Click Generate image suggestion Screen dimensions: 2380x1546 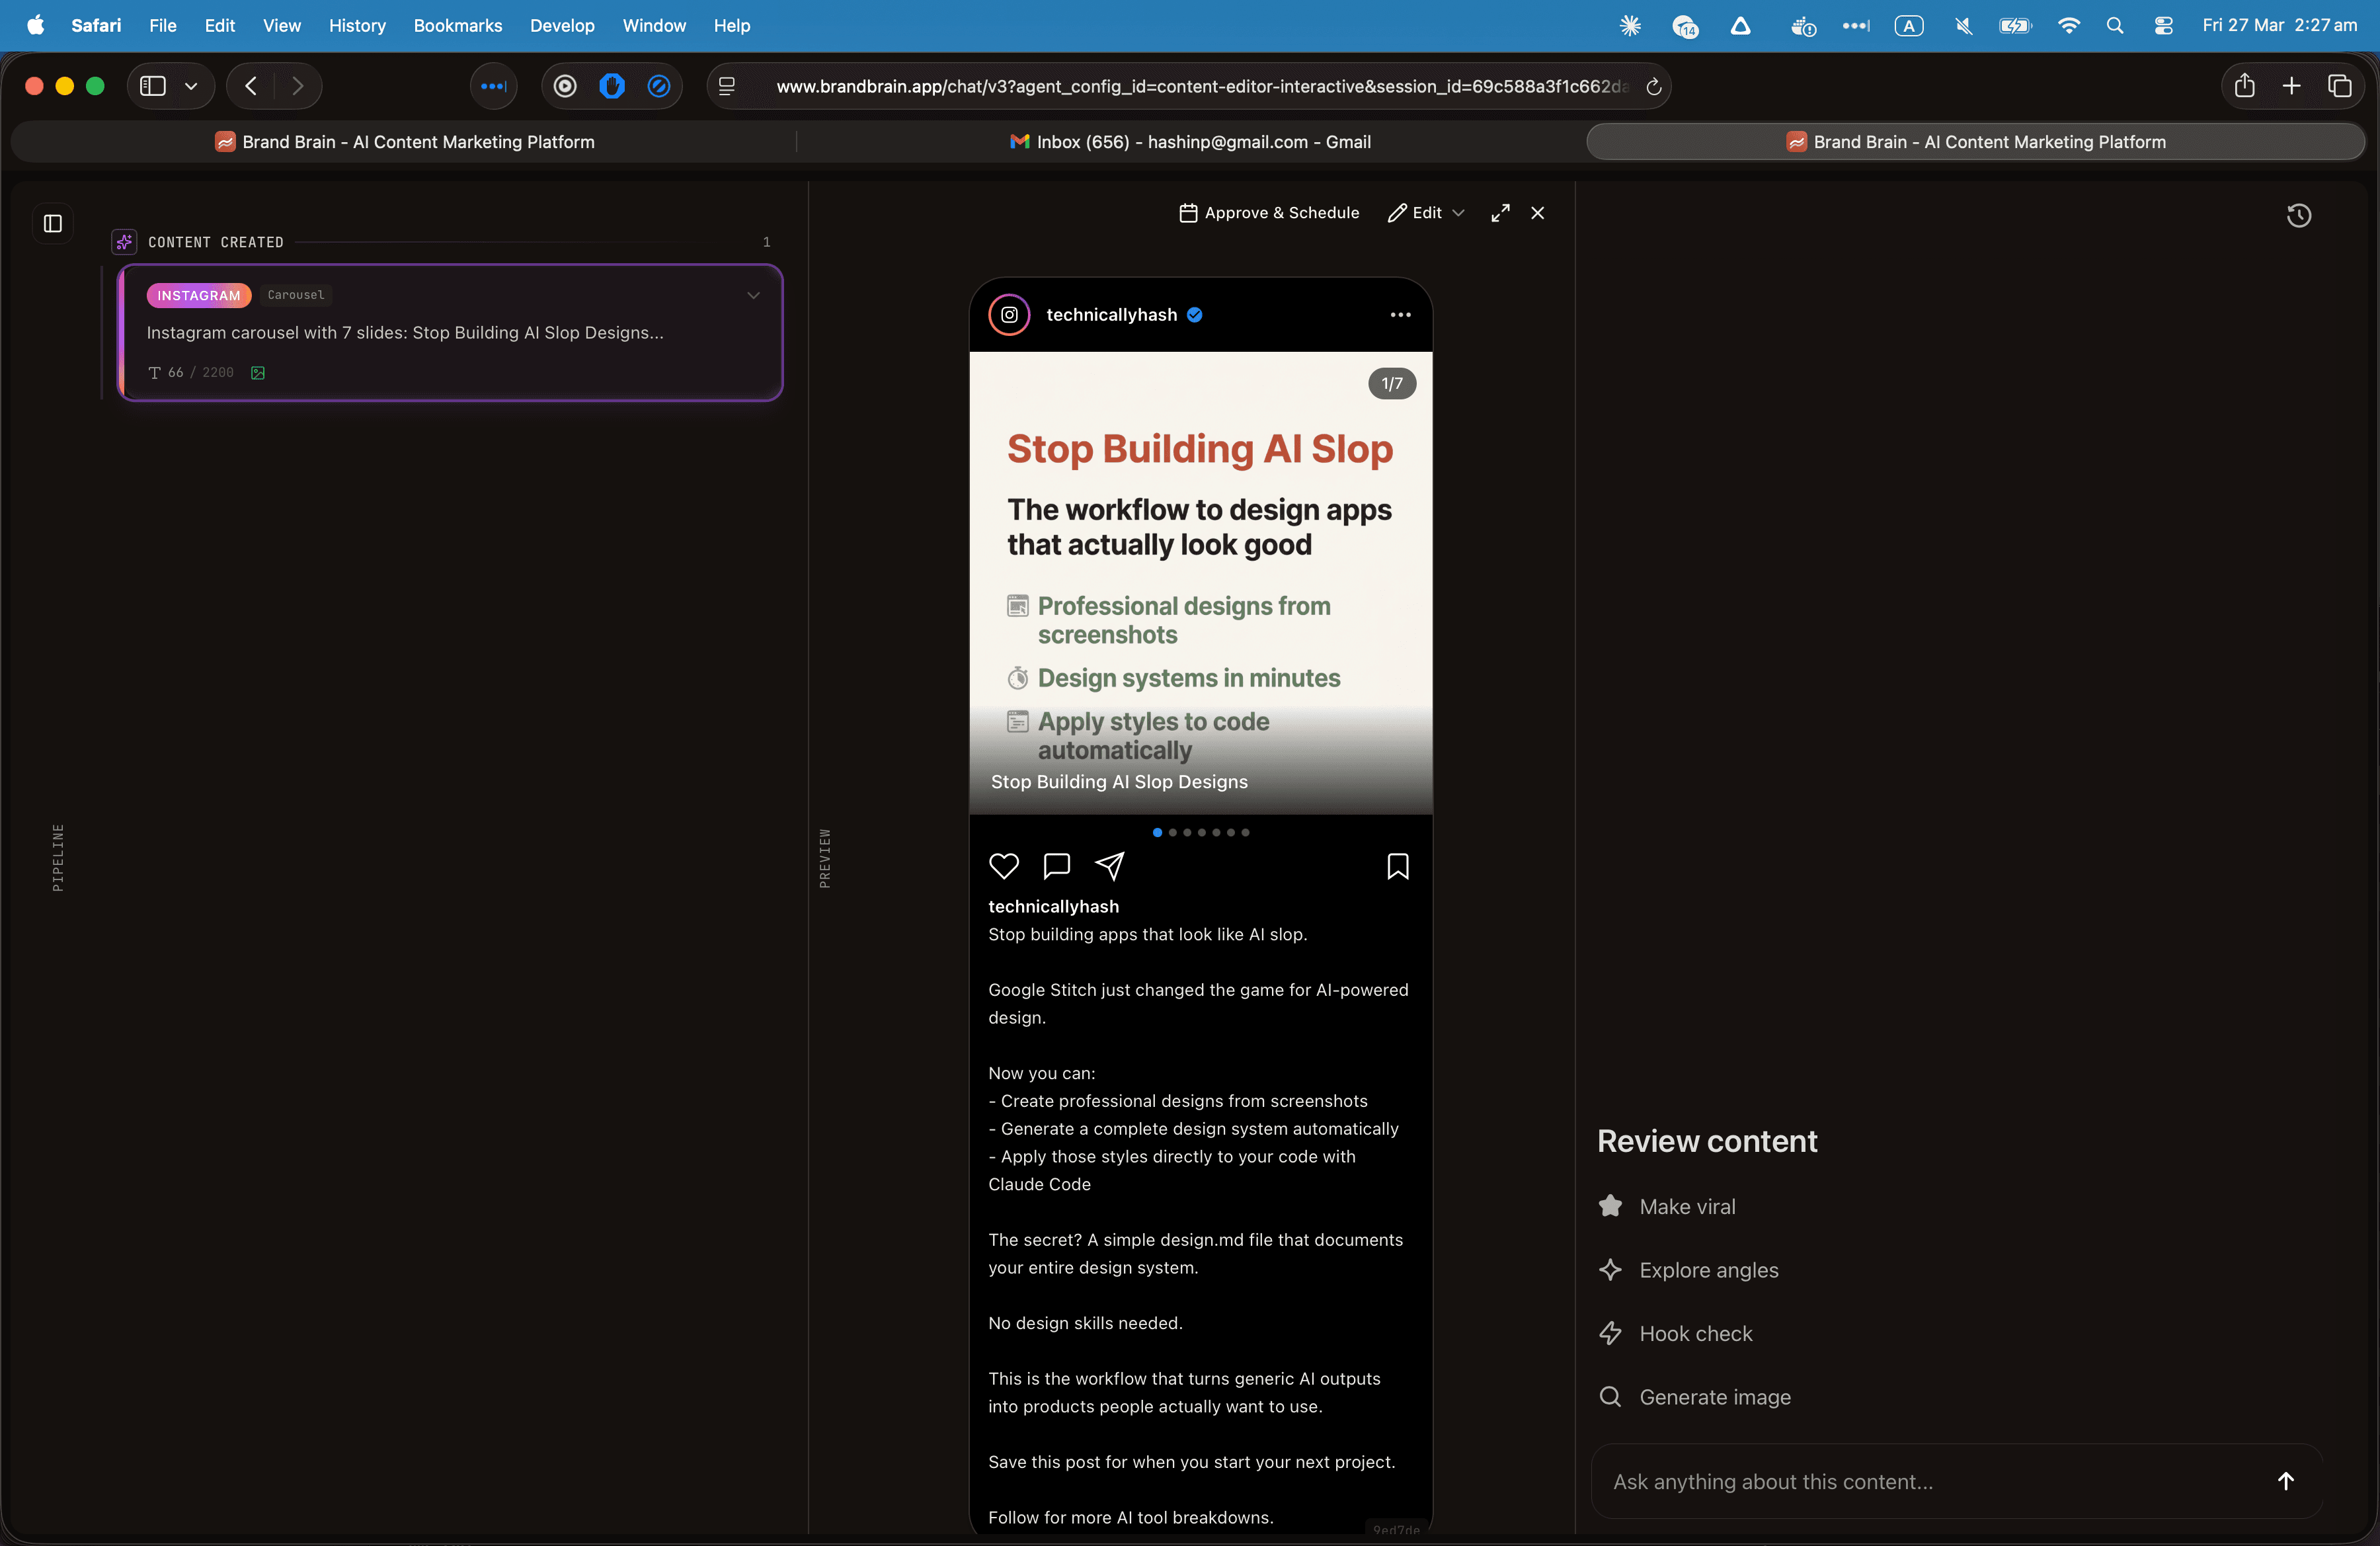pos(1695,1397)
